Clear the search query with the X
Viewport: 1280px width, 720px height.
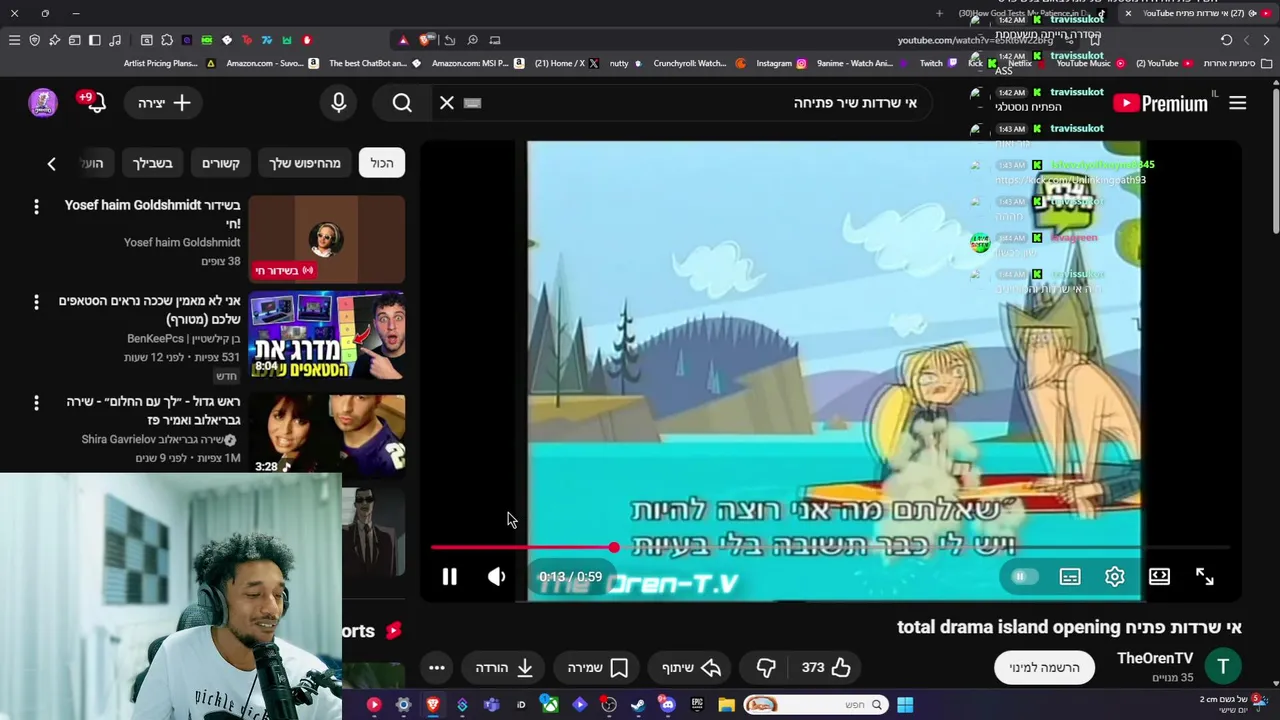pos(447,103)
